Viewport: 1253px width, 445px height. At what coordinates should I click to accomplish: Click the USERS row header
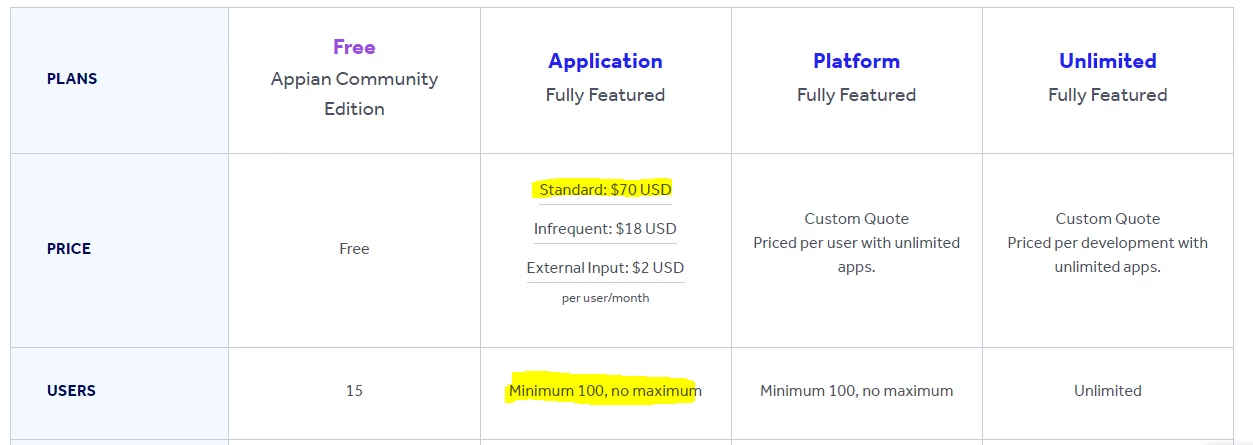[x=71, y=391]
